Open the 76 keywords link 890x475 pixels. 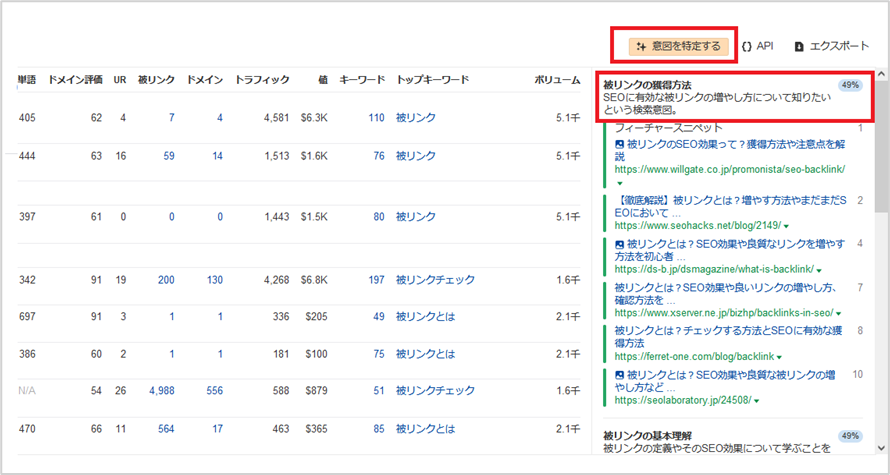coord(379,156)
